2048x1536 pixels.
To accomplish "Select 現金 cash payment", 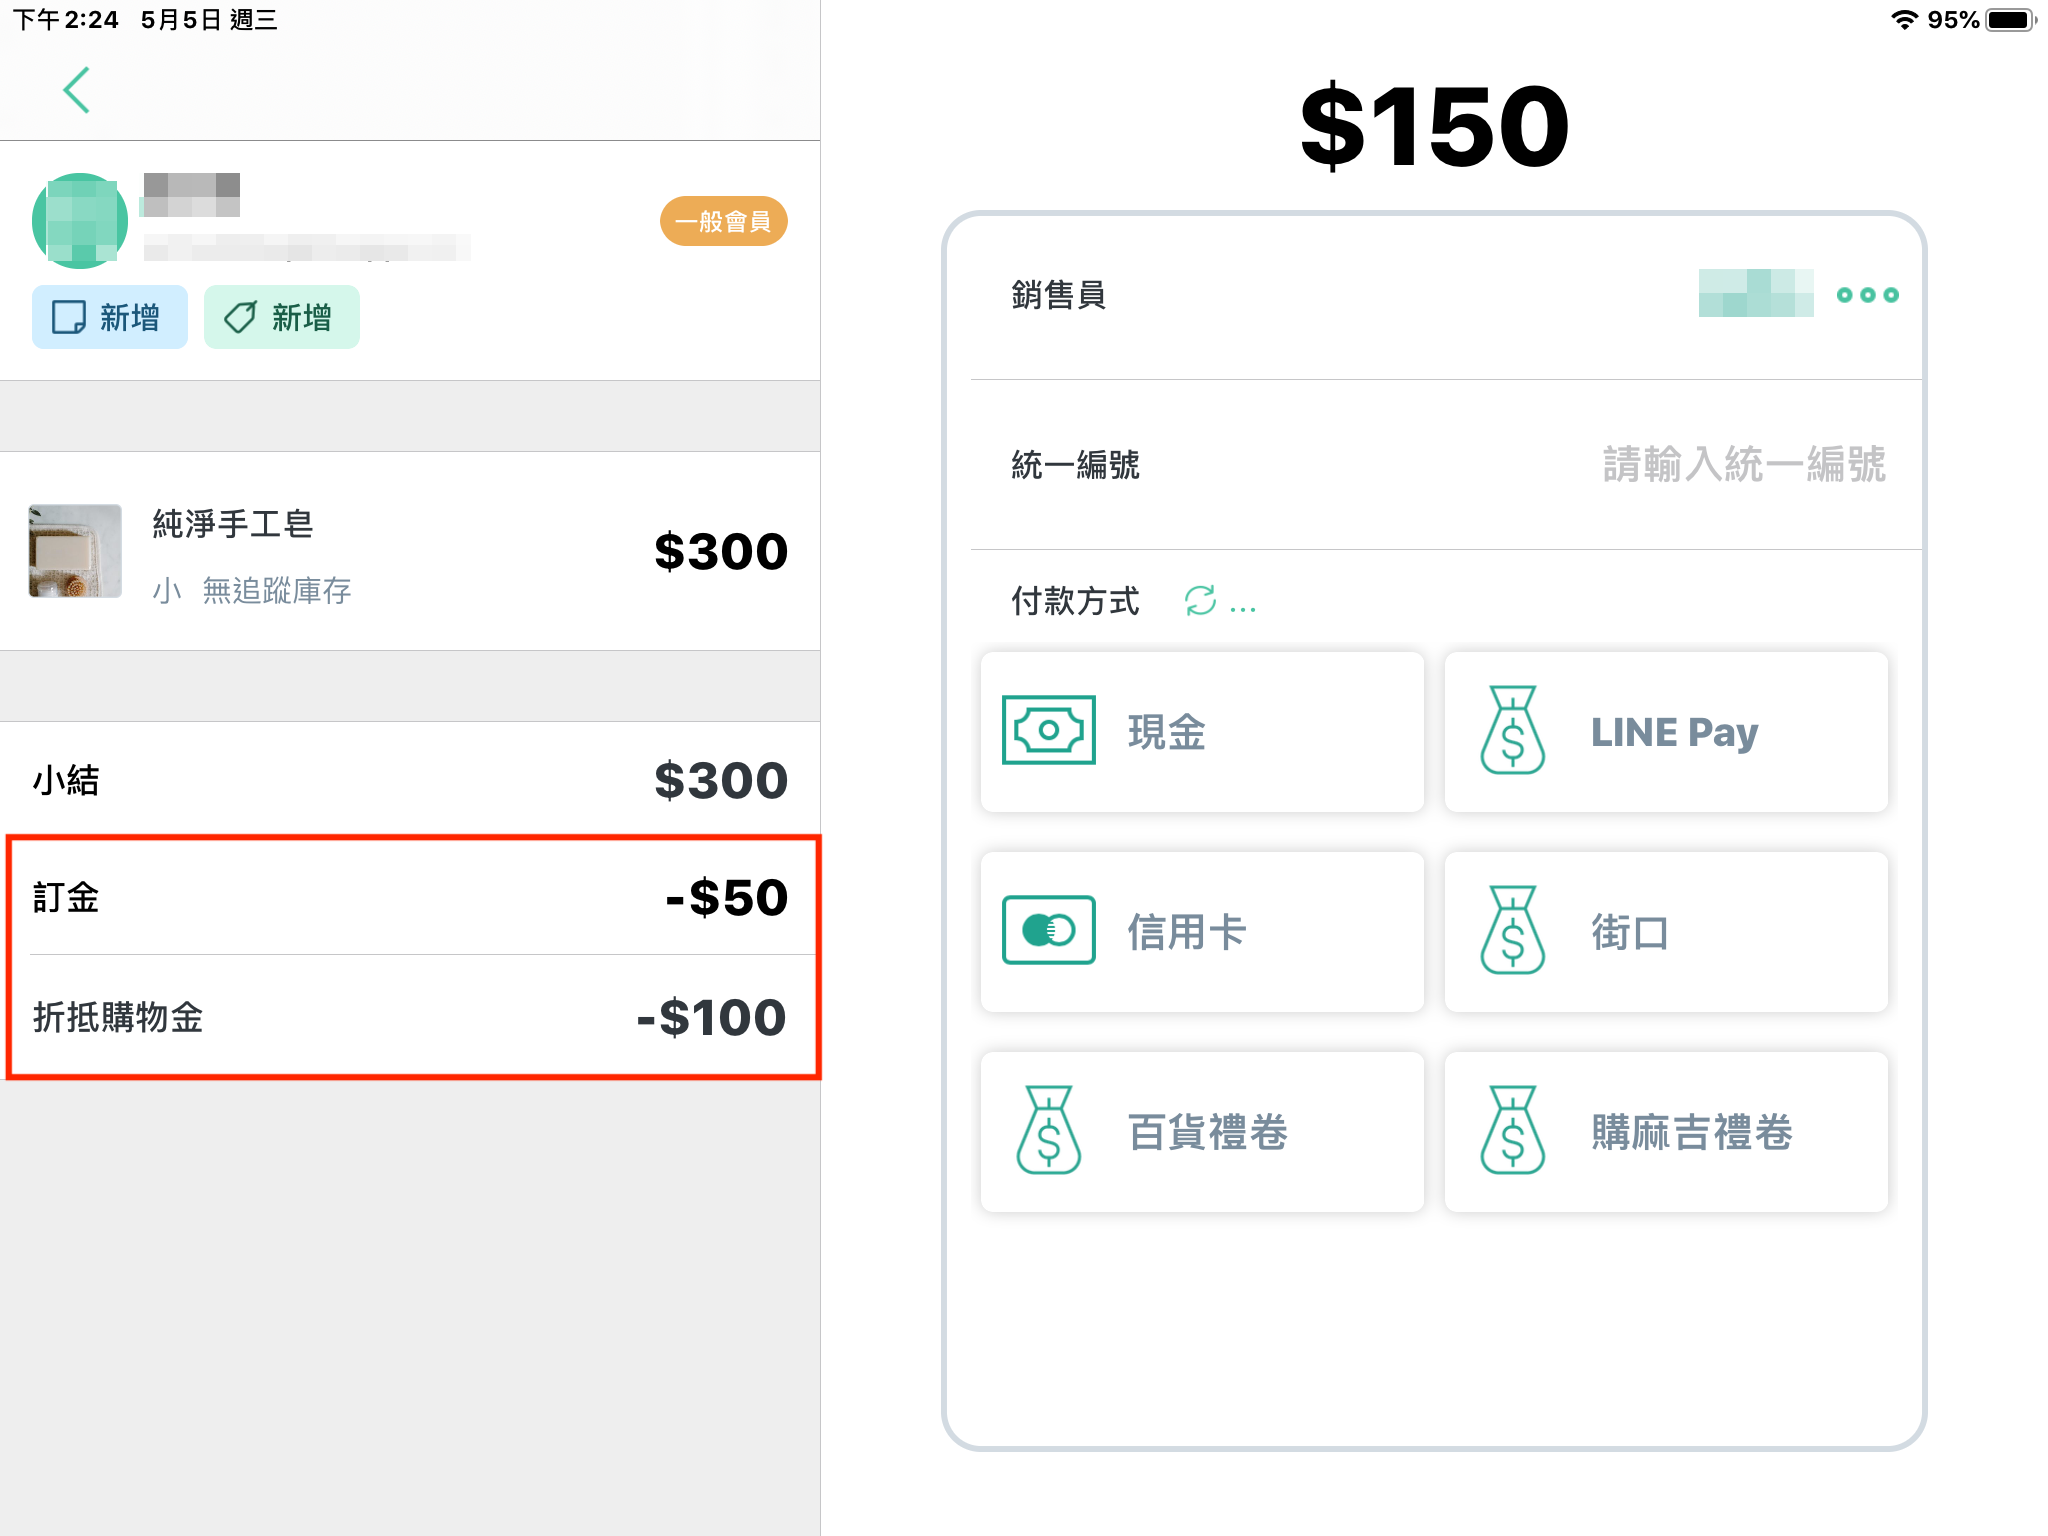I will (1202, 732).
